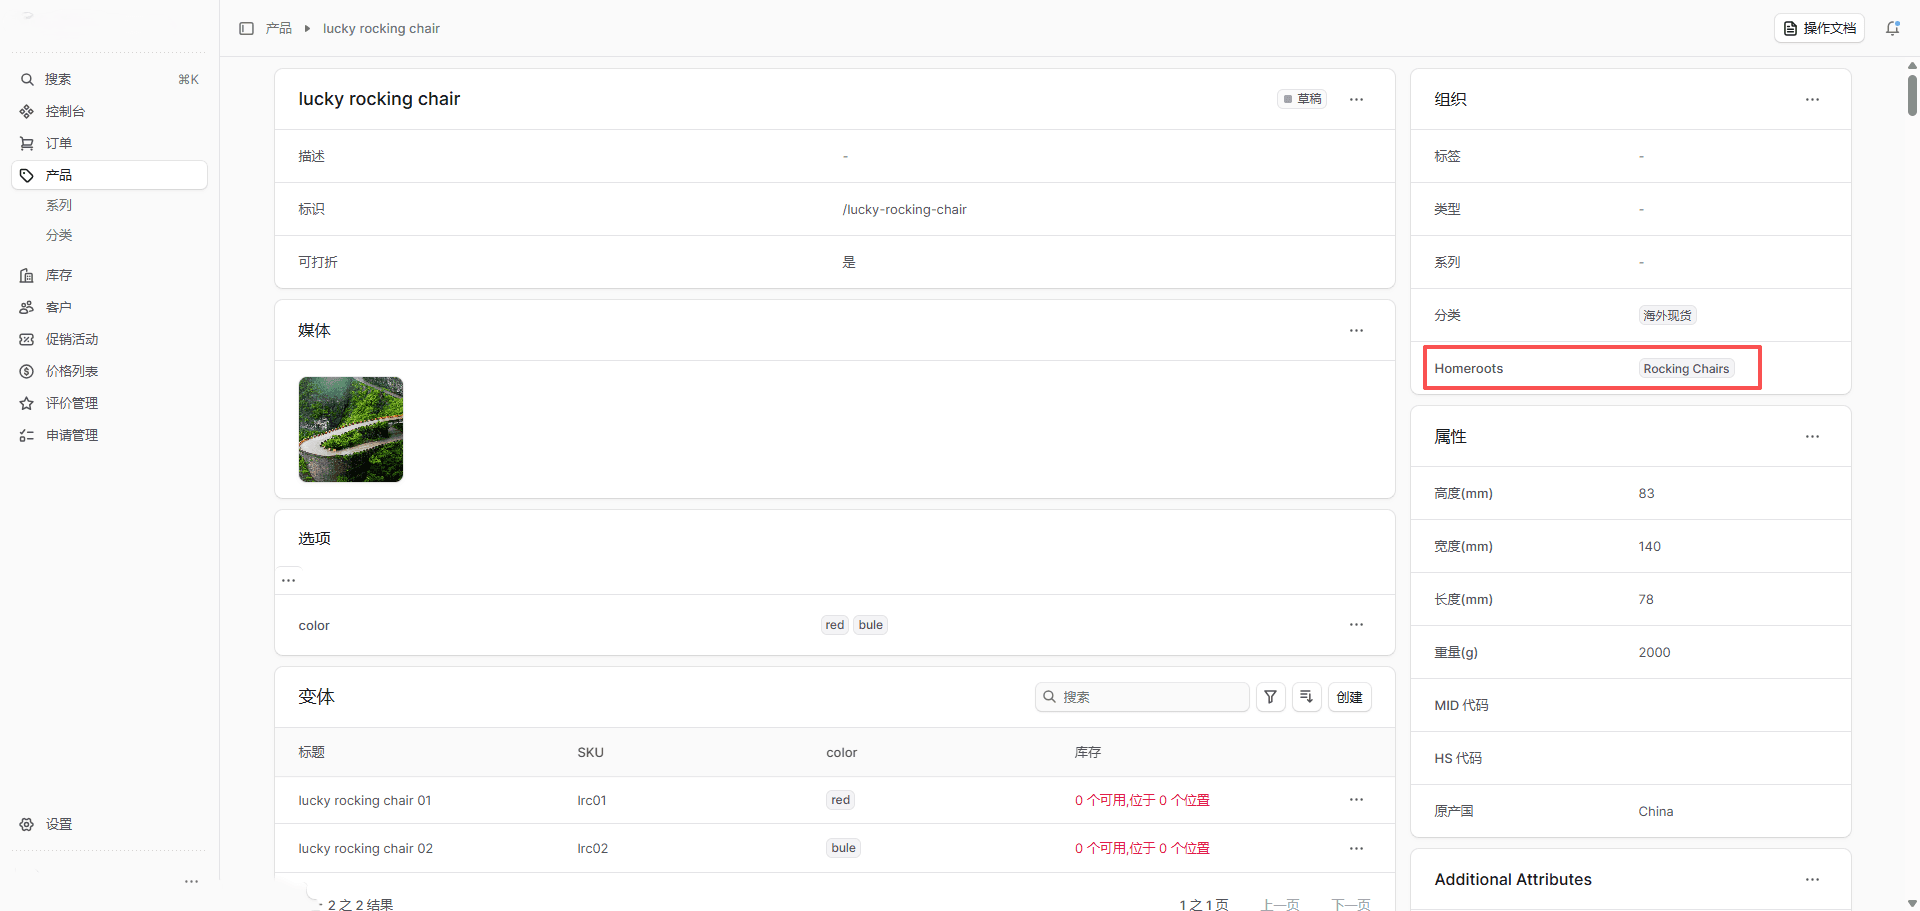The width and height of the screenshot is (1920, 911).
Task: Toggle the sidebar collapse icon
Action: point(246,28)
